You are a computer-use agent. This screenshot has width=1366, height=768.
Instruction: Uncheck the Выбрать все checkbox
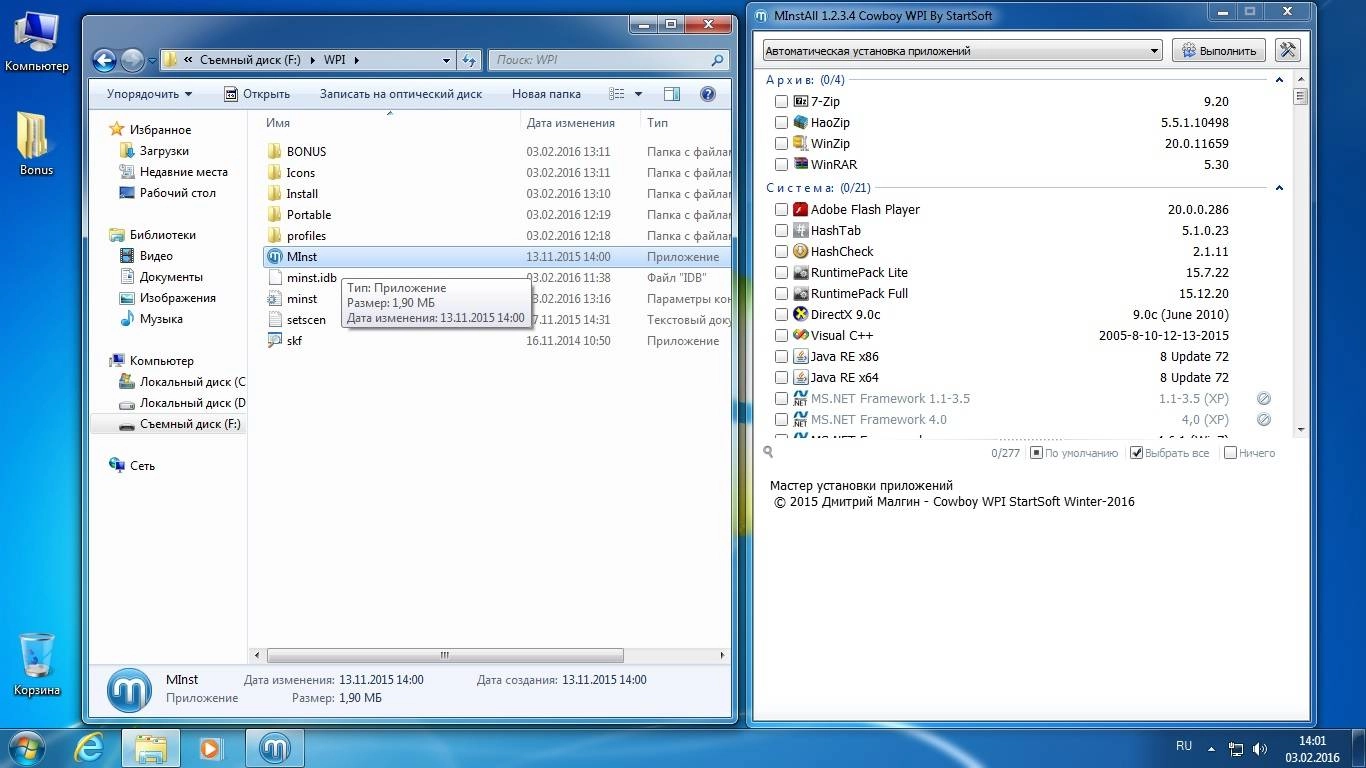(x=1136, y=453)
